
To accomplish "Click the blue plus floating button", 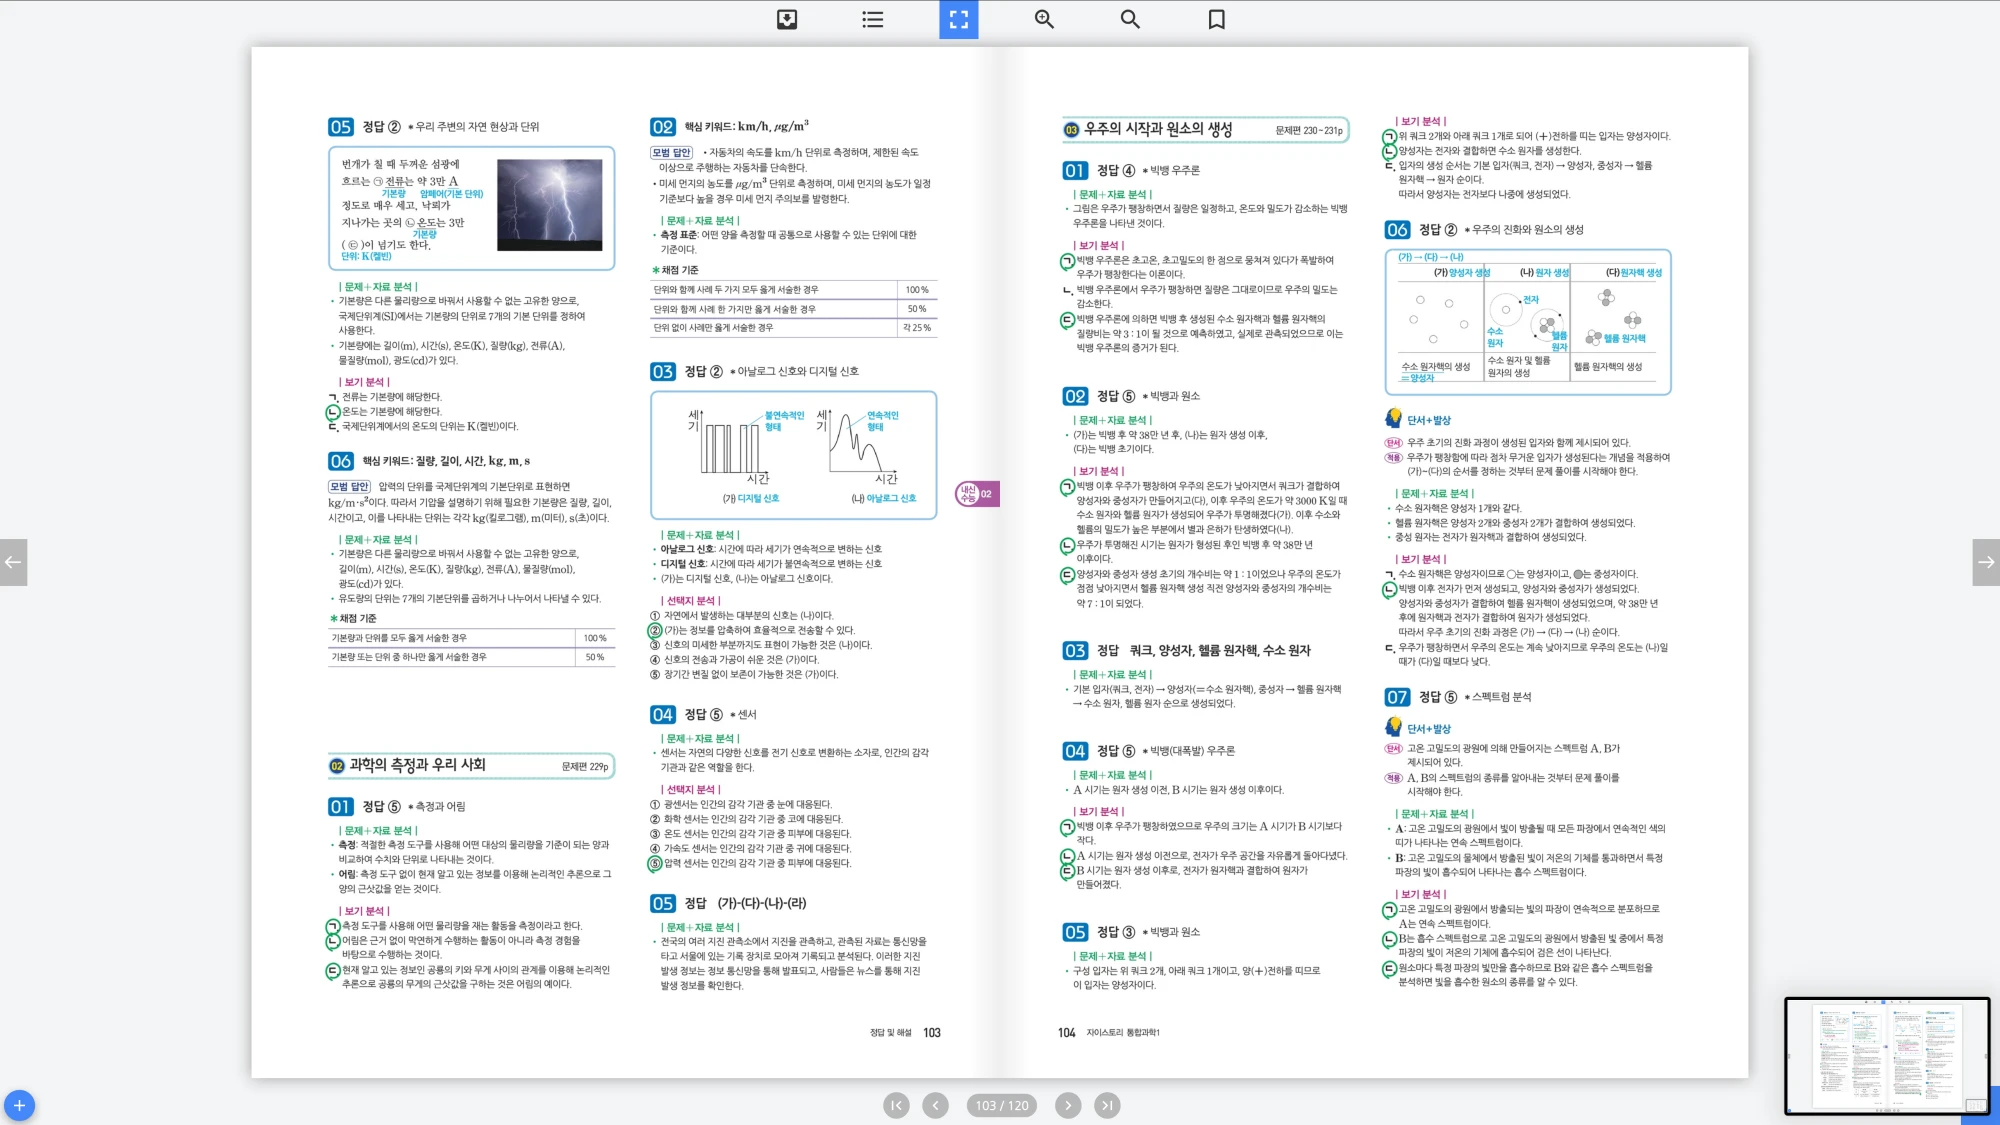I will pyautogui.click(x=19, y=1105).
